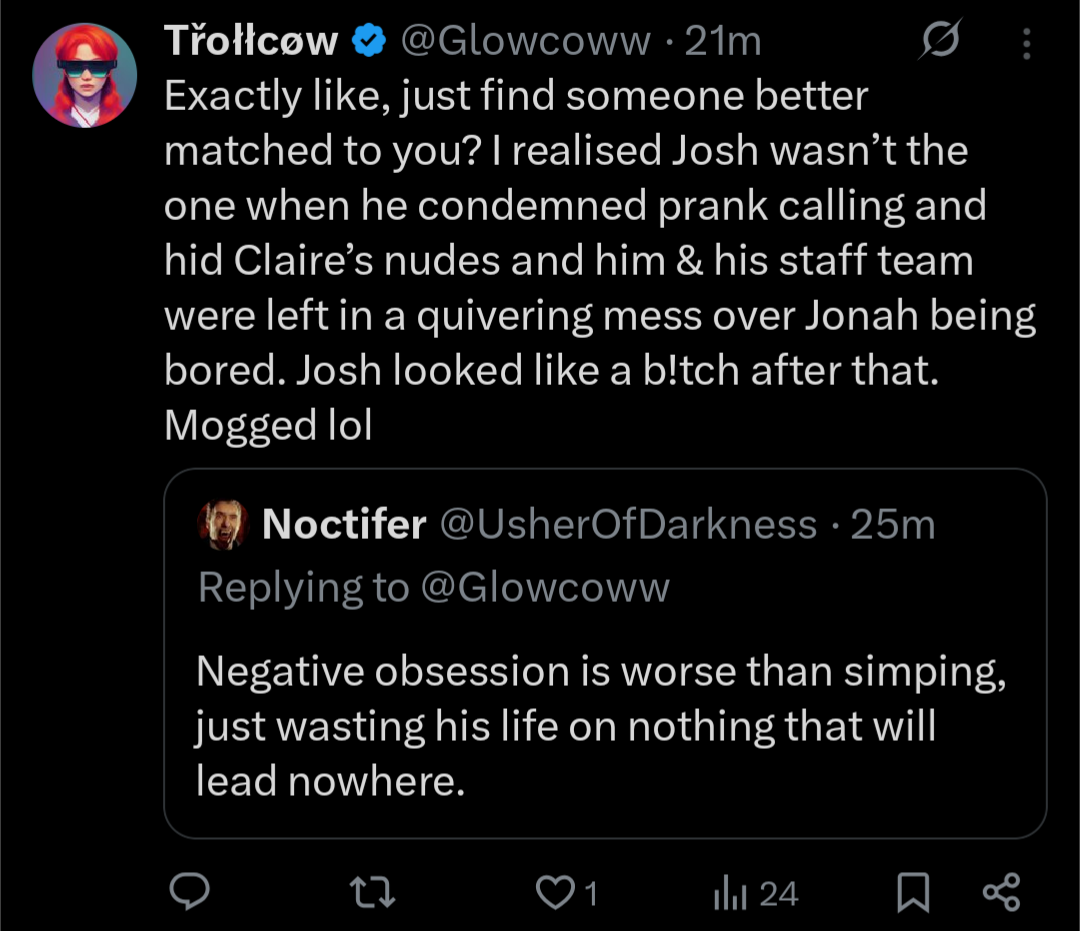Image resolution: width=1080 pixels, height=931 pixels.
Task: Repost this tweet using the retweet icon
Action: coord(378,892)
